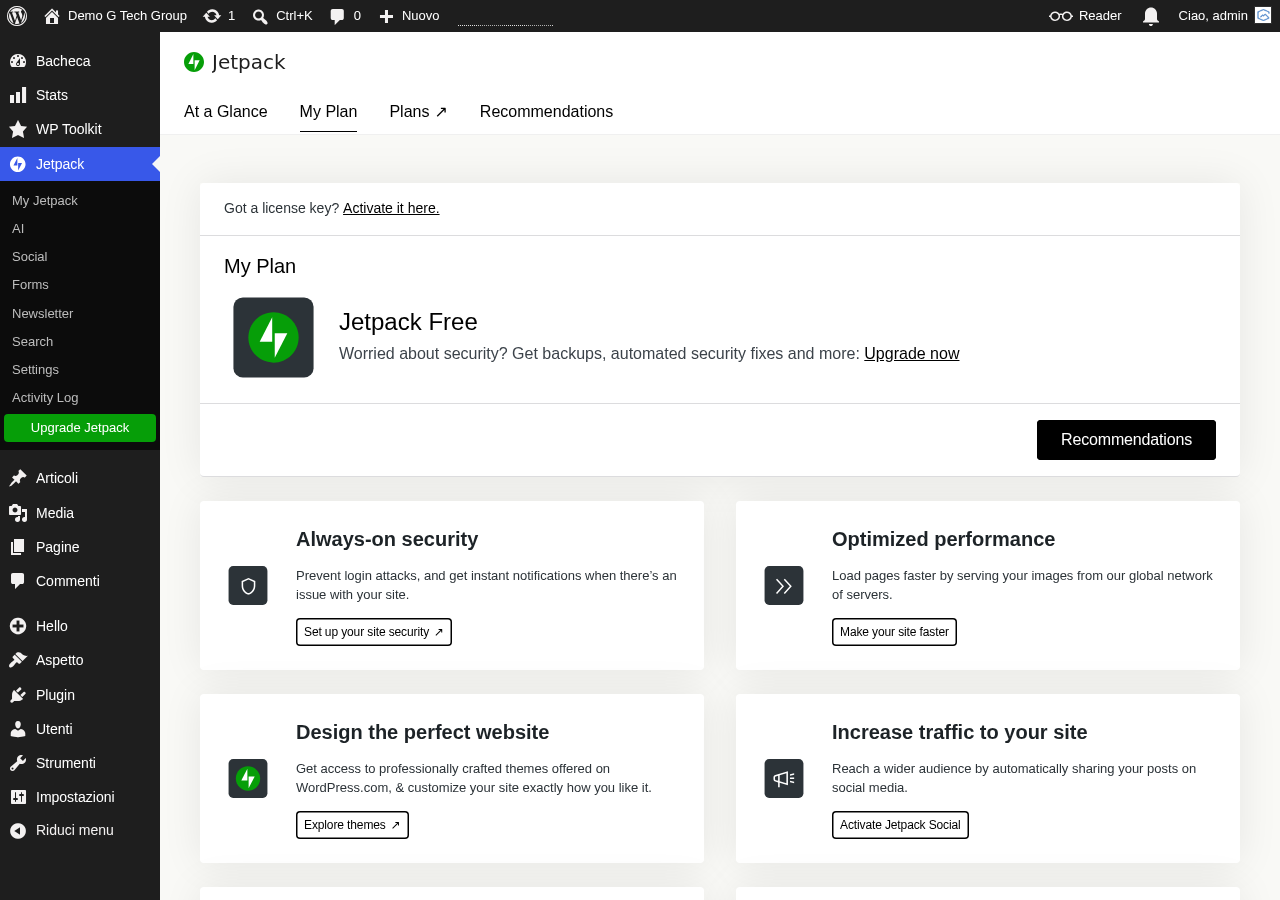Click the WP Toolkit star icon
This screenshot has width=1280, height=900.
click(x=18, y=129)
